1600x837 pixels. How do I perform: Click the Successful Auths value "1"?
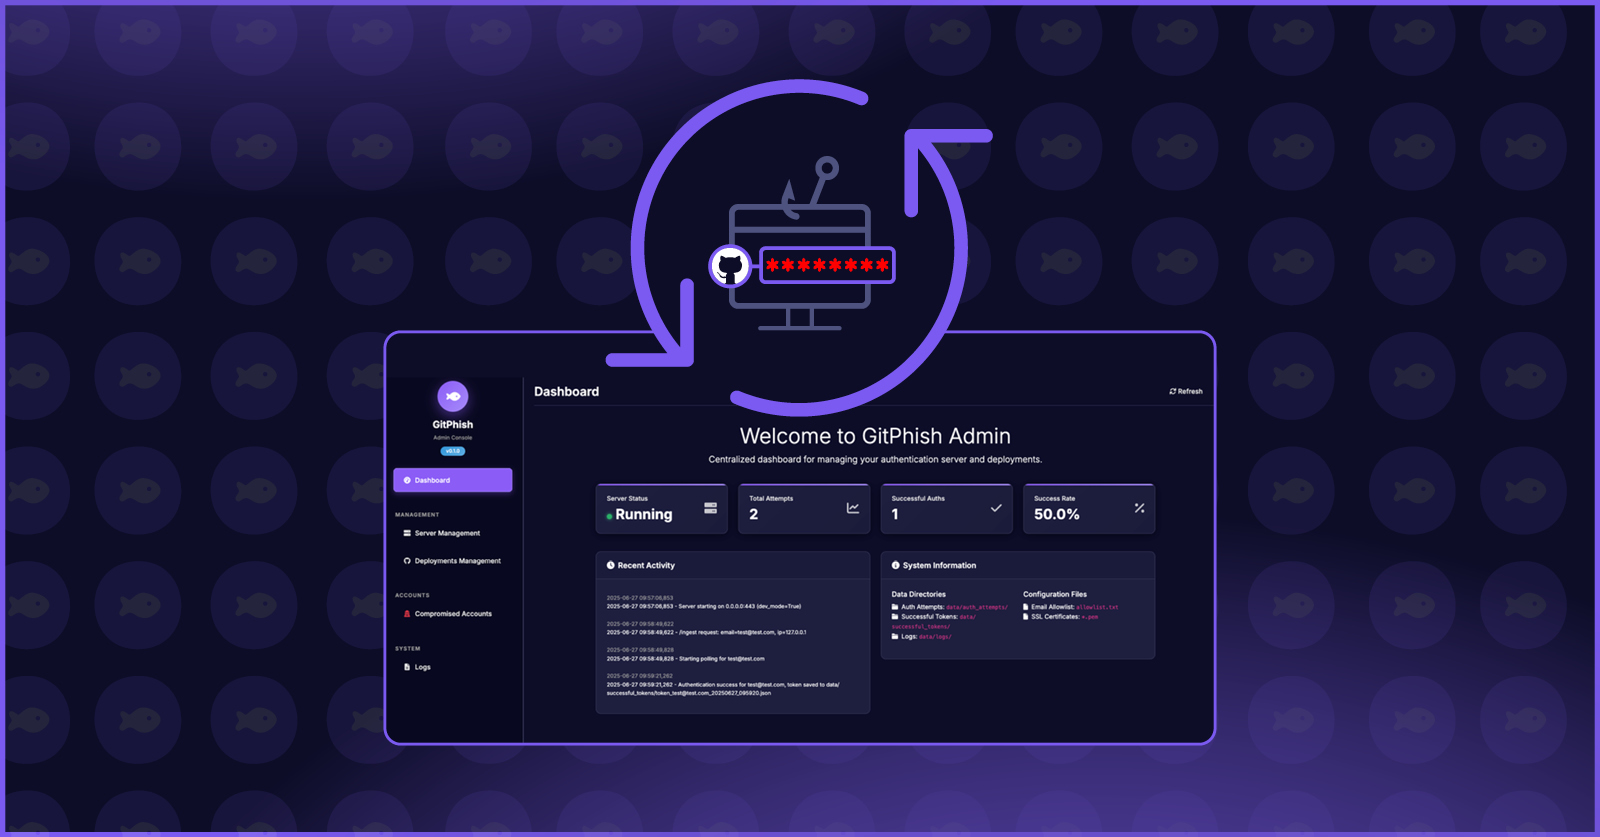[895, 514]
